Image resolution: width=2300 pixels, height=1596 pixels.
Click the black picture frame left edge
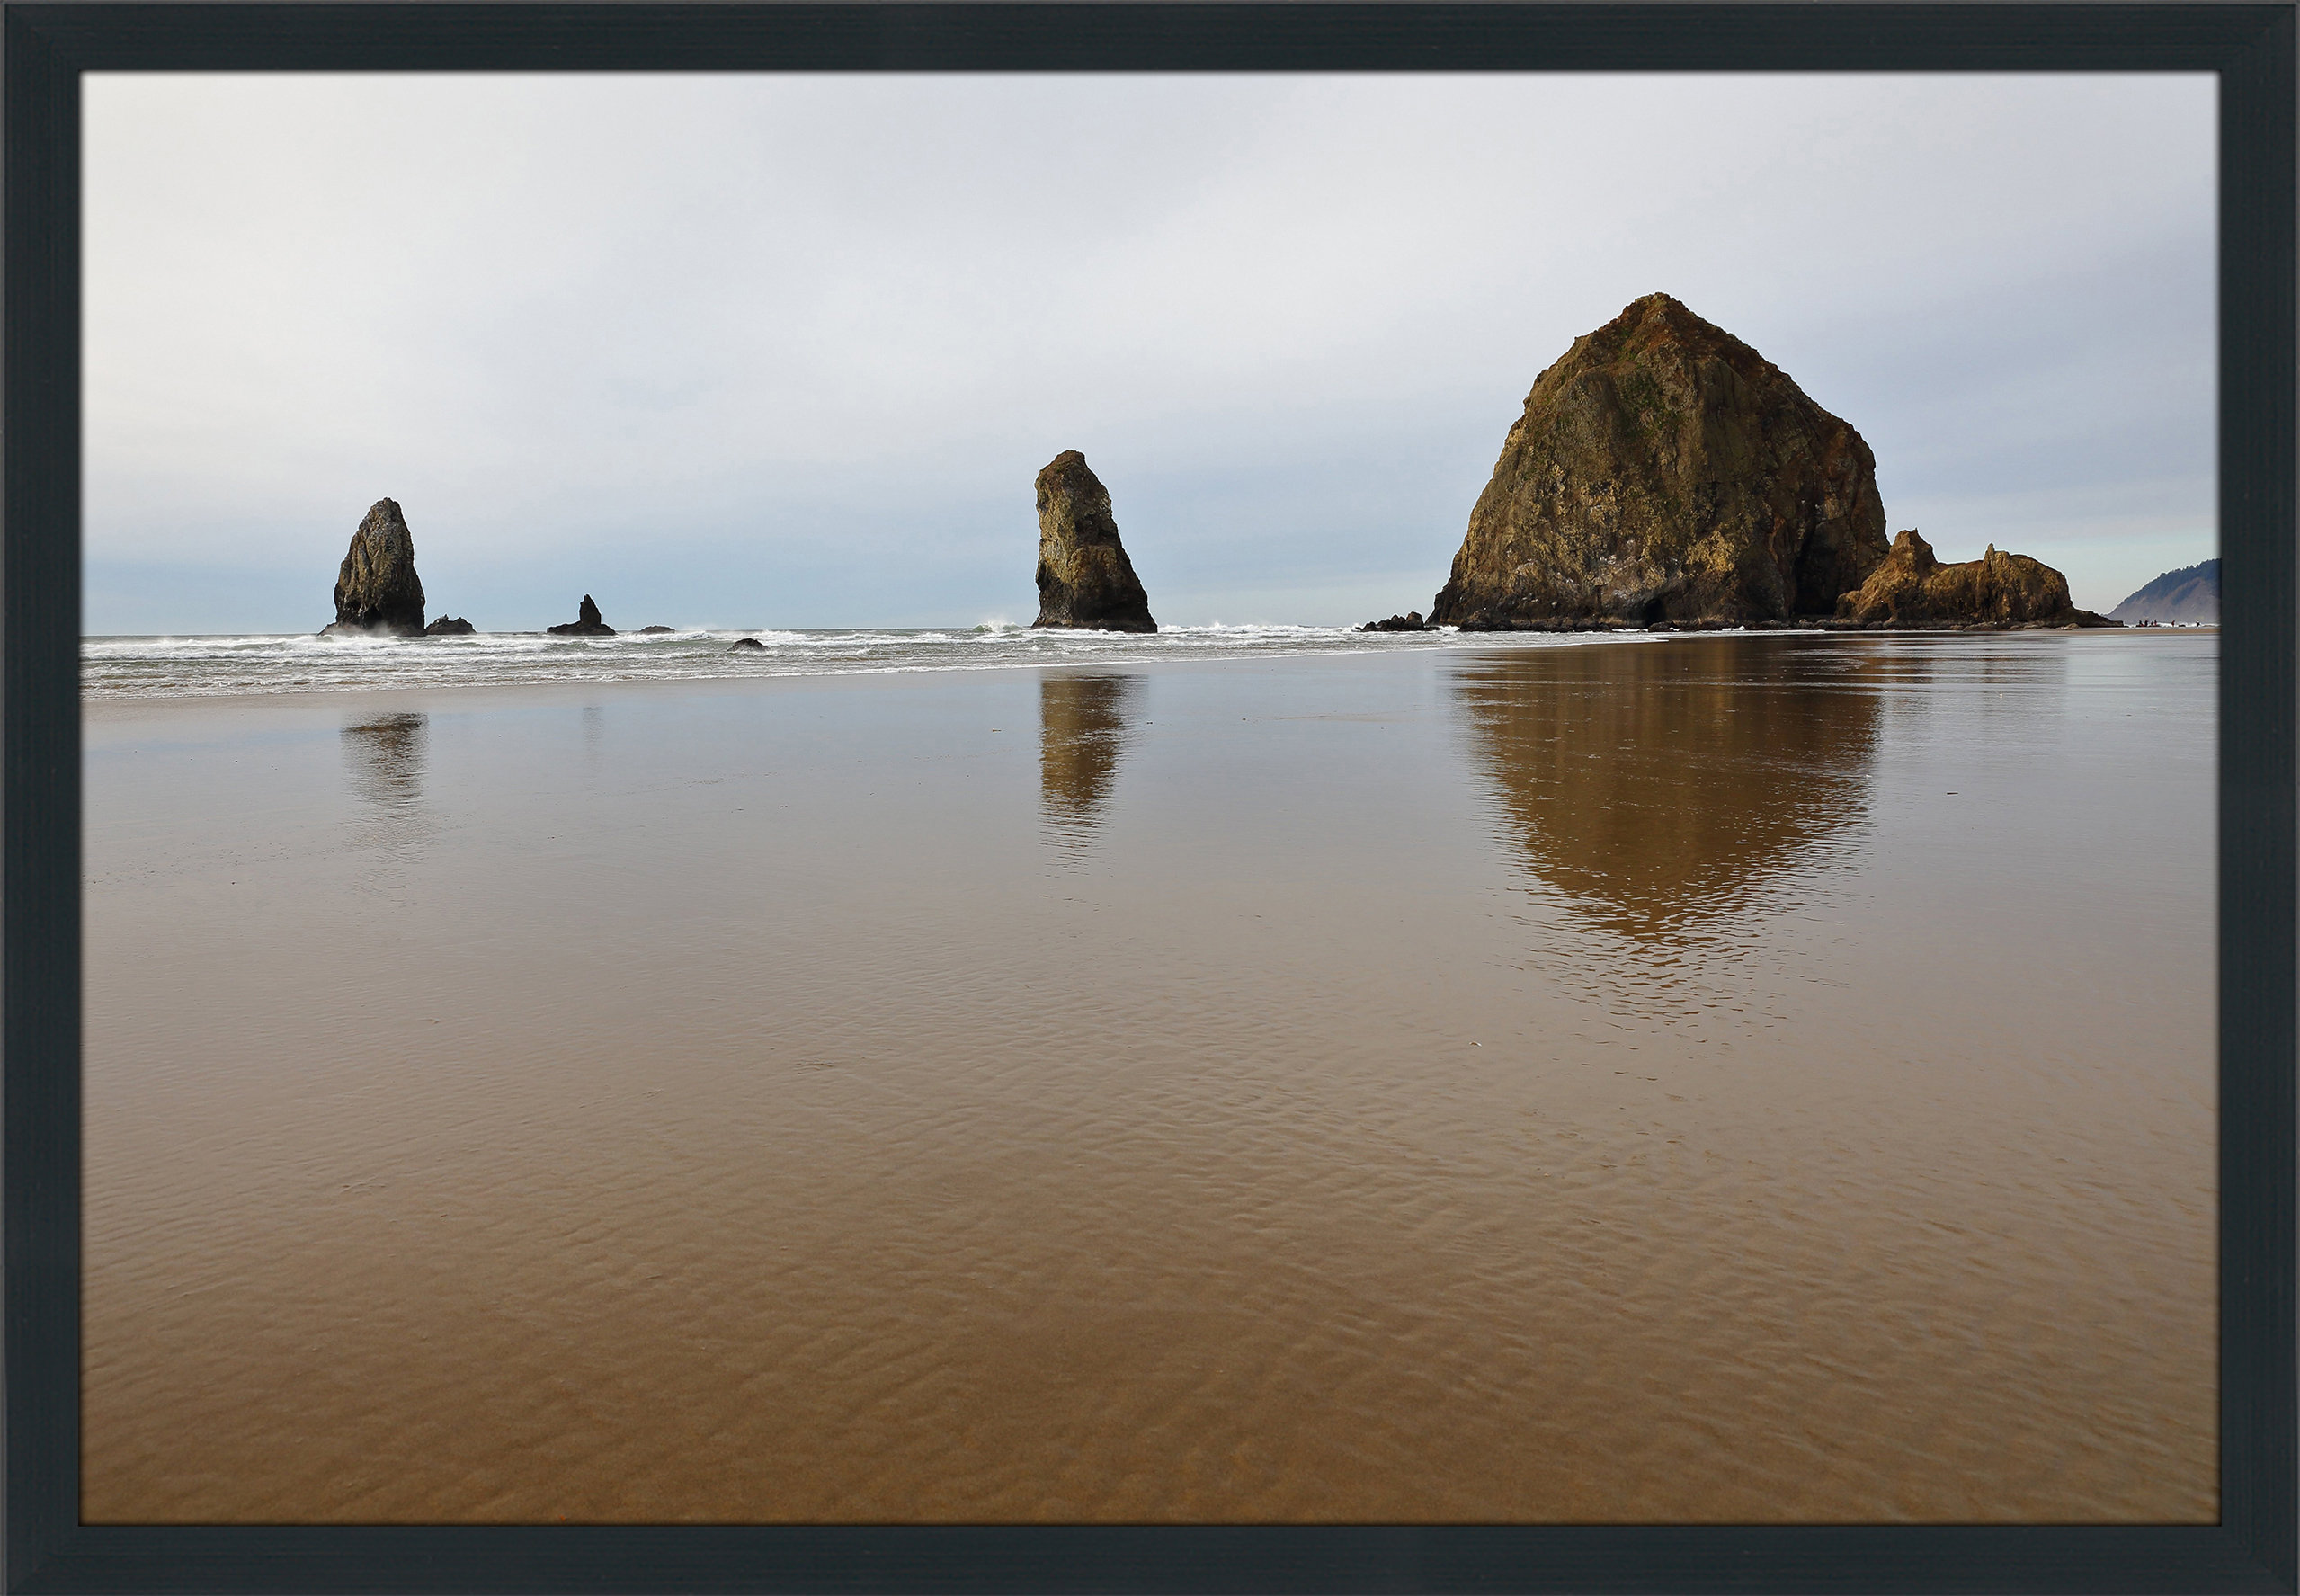tap(40, 800)
